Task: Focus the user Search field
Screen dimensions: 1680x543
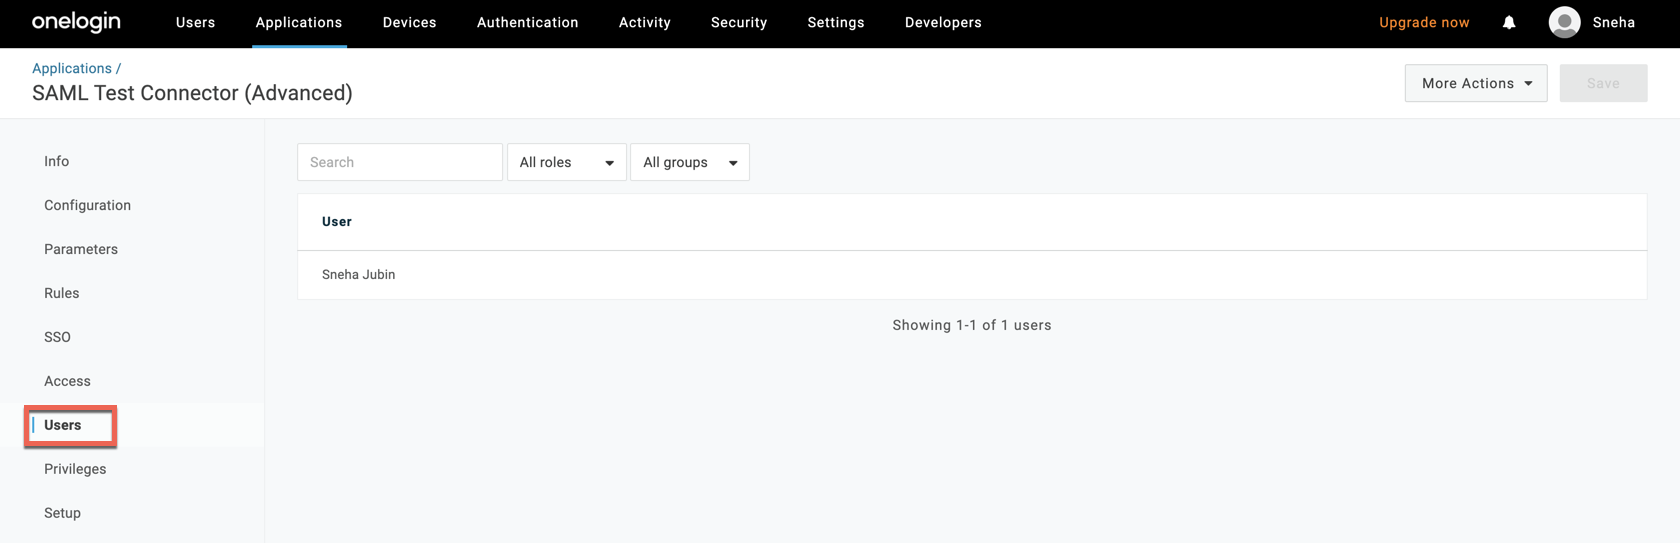Action: tap(400, 162)
